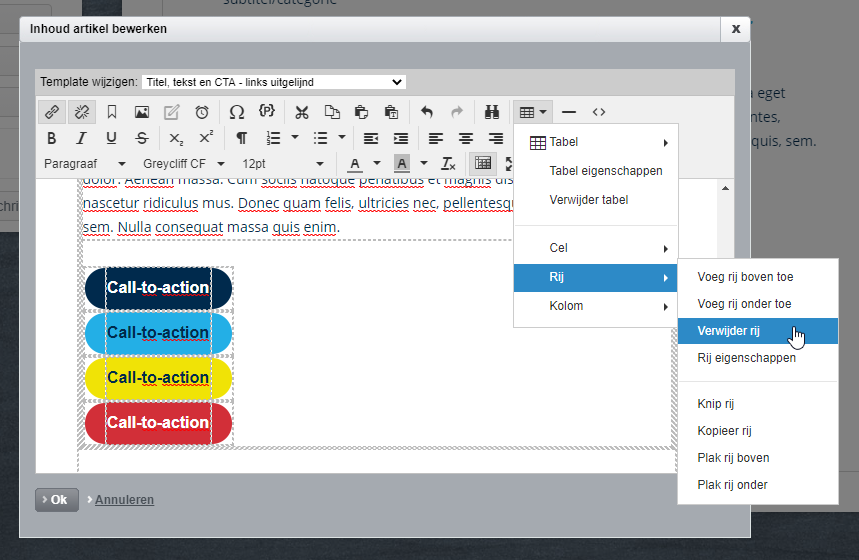The image size is (859, 560).
Task: Undo the last action
Action: (x=427, y=112)
